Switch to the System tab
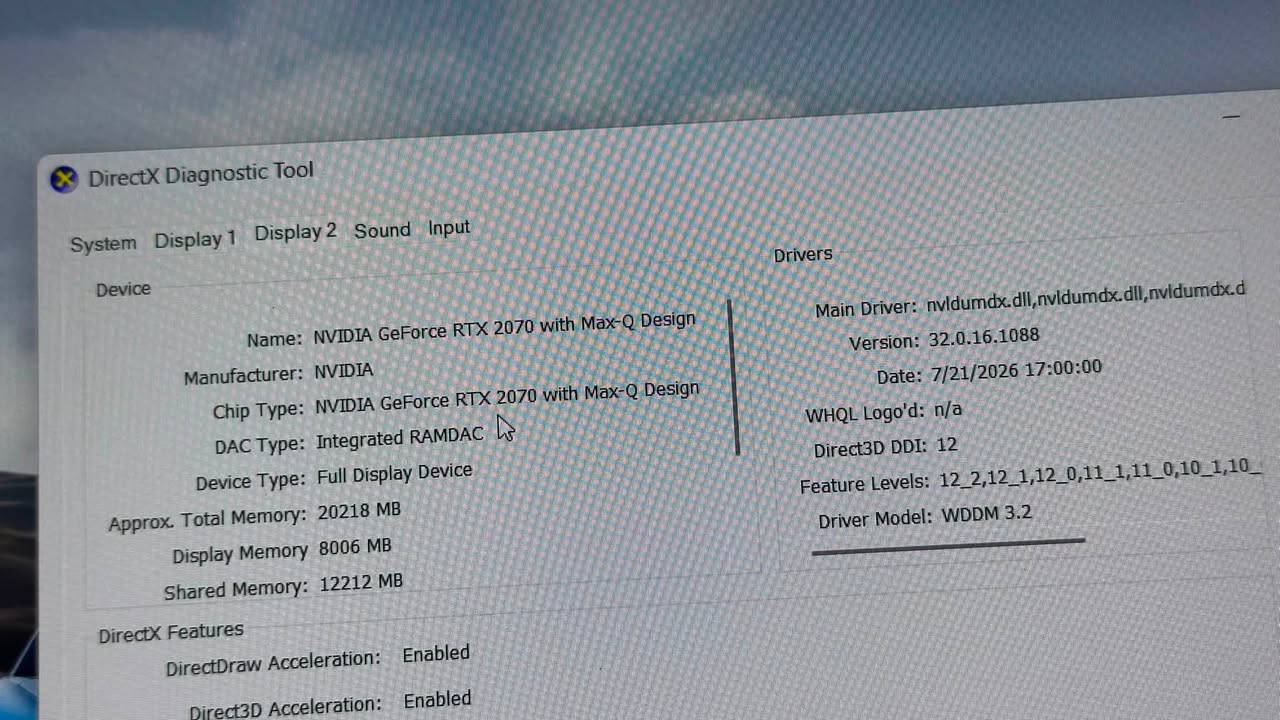Image resolution: width=1280 pixels, height=720 pixels. [x=103, y=244]
